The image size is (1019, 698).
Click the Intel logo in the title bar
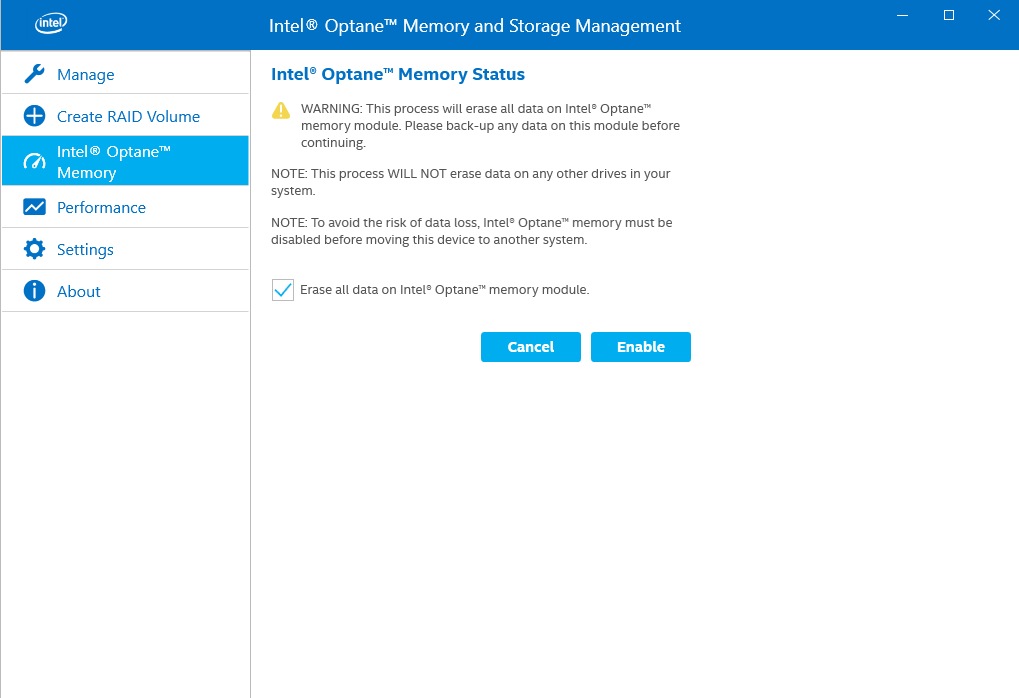click(x=49, y=22)
